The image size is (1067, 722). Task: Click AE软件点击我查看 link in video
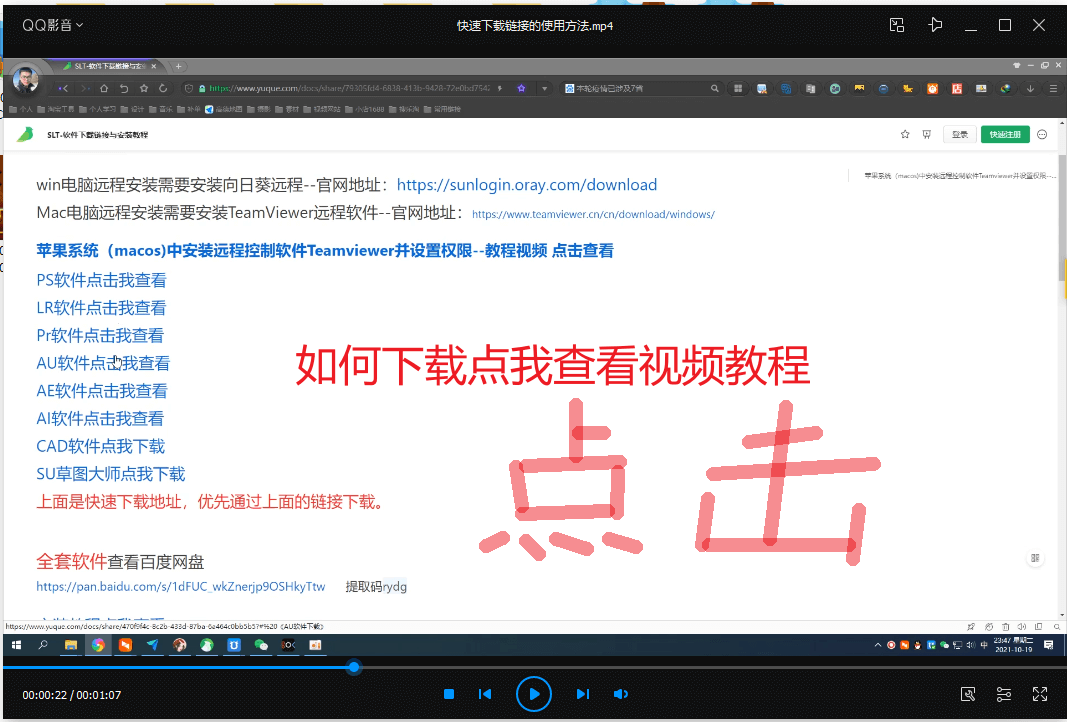pyautogui.click(x=102, y=391)
